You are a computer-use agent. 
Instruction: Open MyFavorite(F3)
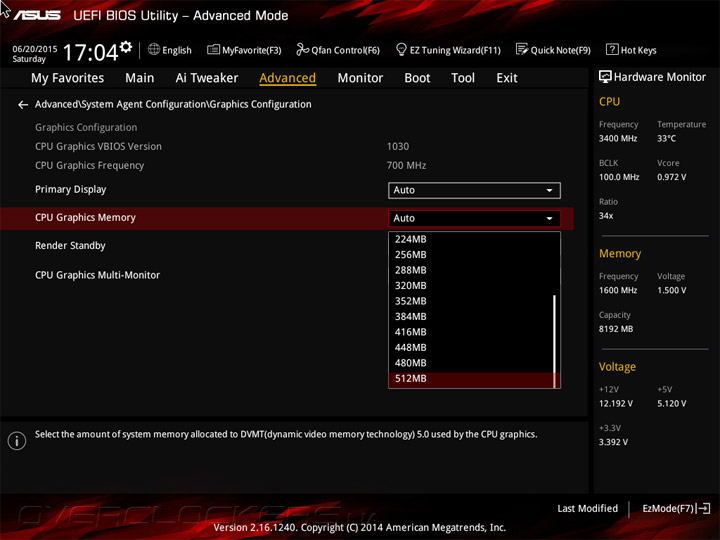pyautogui.click(x=244, y=50)
